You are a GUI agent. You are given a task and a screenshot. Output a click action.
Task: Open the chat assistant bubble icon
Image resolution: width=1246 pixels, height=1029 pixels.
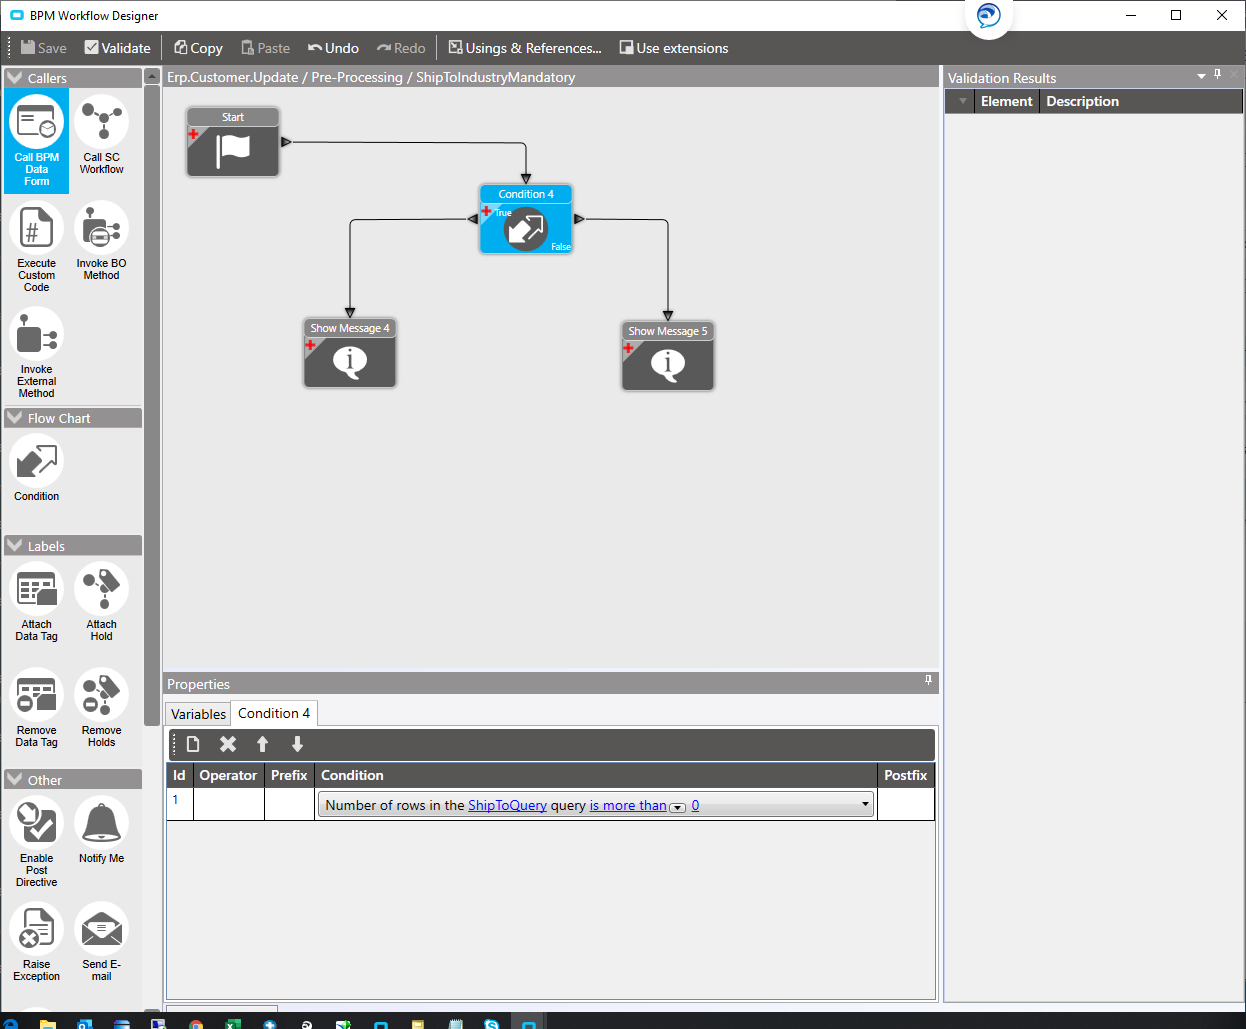(989, 15)
